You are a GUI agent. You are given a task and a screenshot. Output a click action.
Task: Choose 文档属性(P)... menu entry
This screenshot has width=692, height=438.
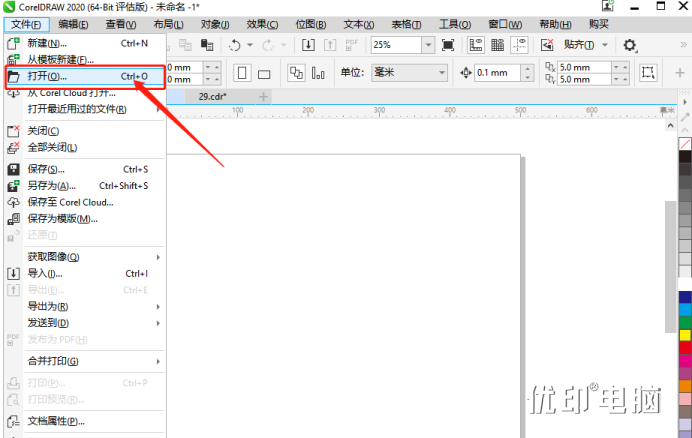point(85,421)
